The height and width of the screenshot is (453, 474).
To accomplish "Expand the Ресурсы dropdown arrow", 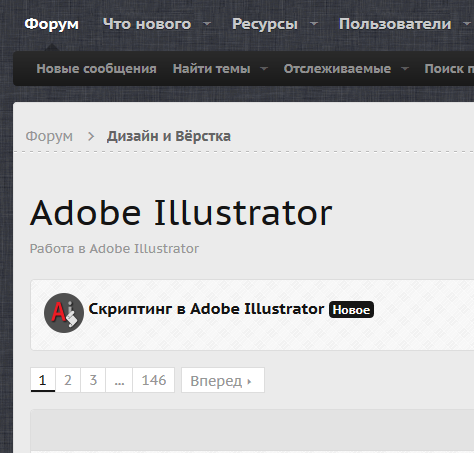I will pos(314,24).
